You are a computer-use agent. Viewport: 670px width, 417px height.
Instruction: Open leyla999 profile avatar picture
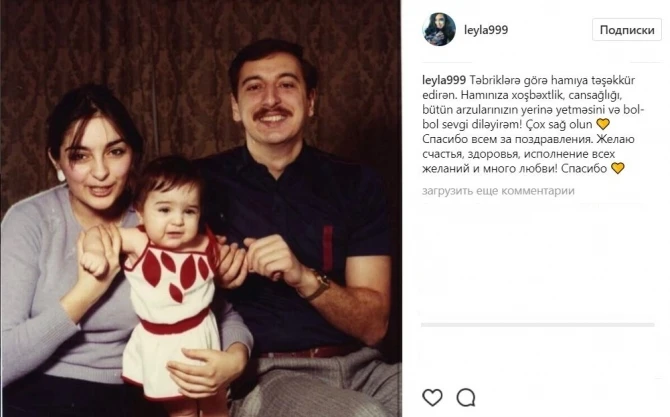click(x=439, y=29)
